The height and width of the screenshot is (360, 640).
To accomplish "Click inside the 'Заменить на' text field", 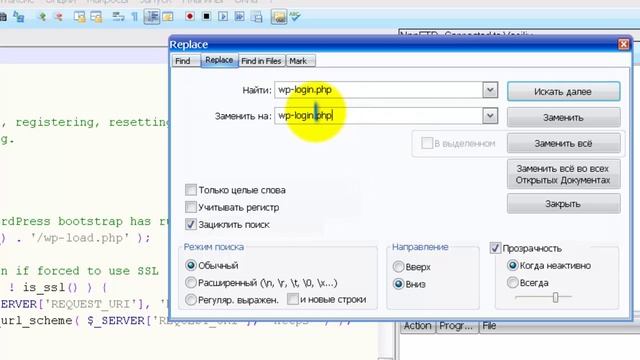I will (x=378, y=116).
